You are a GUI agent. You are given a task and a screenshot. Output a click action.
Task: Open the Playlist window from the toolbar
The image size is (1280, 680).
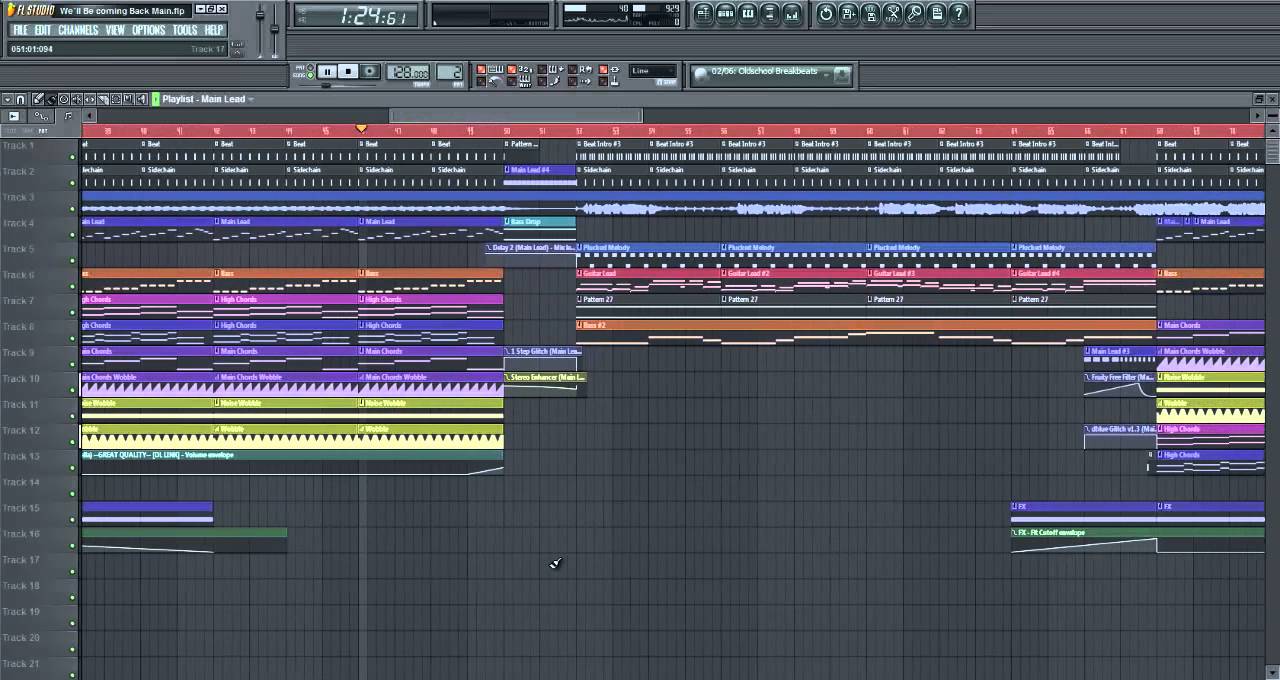pos(704,13)
